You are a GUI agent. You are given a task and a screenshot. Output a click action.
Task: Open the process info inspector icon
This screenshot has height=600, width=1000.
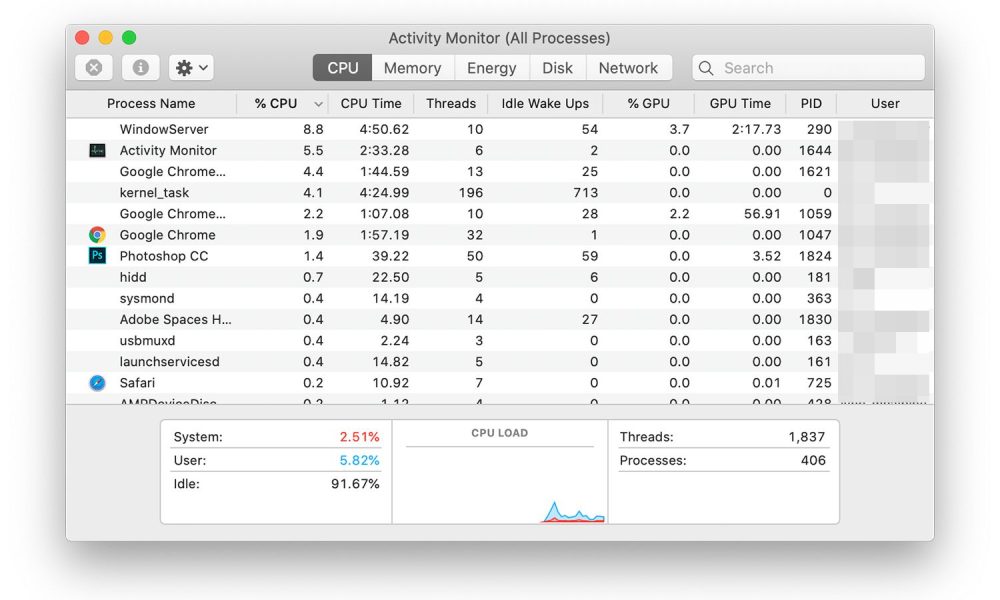click(x=140, y=68)
